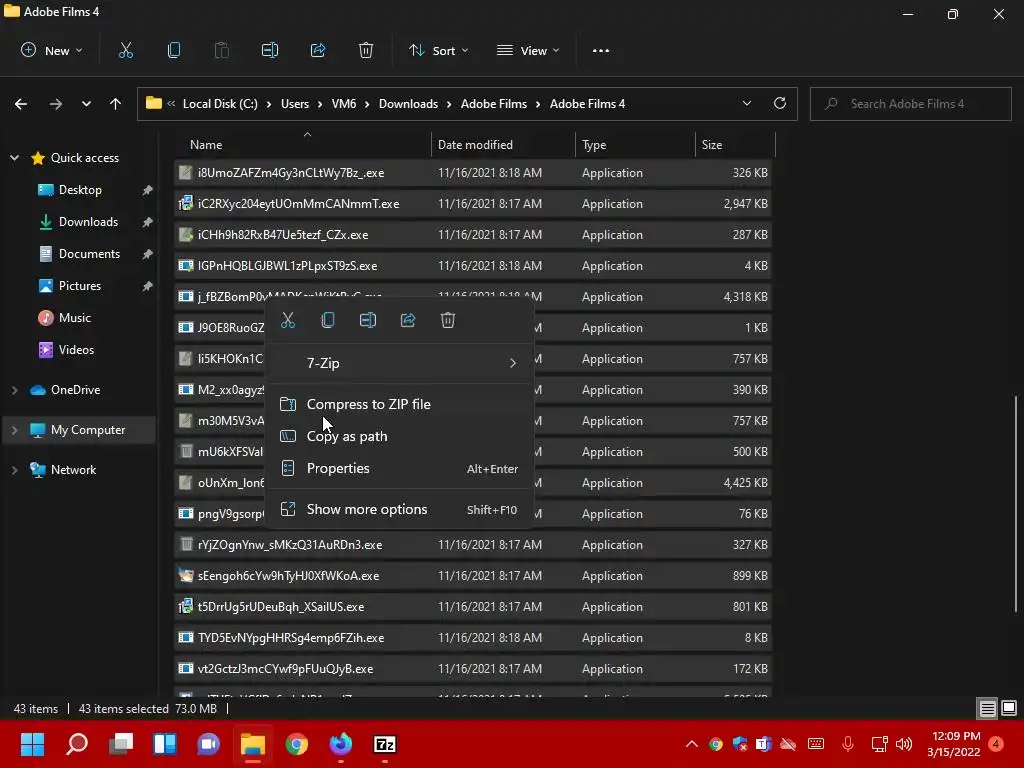Expand the address bar history dropdown

pos(746,103)
